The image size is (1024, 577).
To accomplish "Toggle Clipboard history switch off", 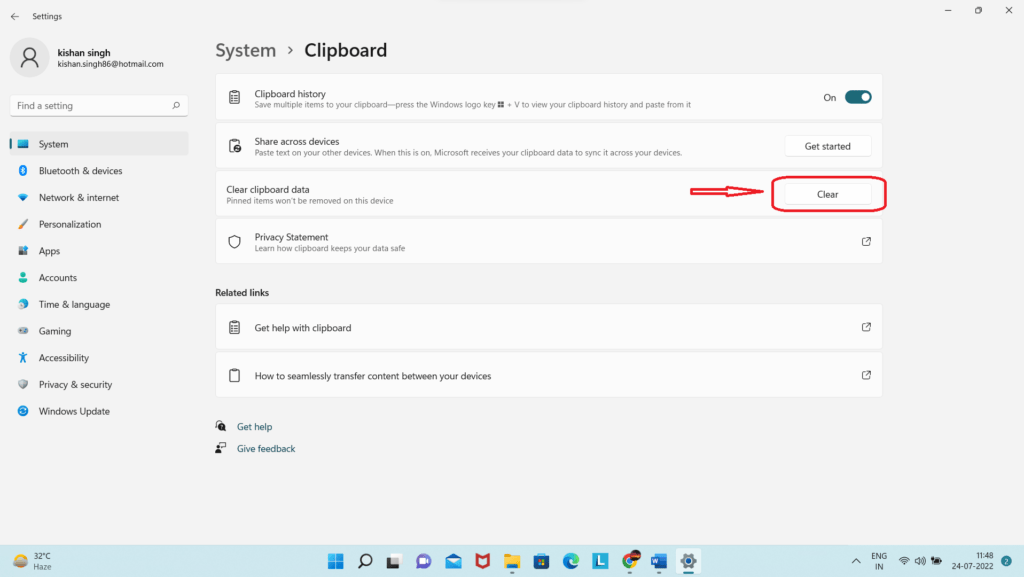I will (x=857, y=97).
